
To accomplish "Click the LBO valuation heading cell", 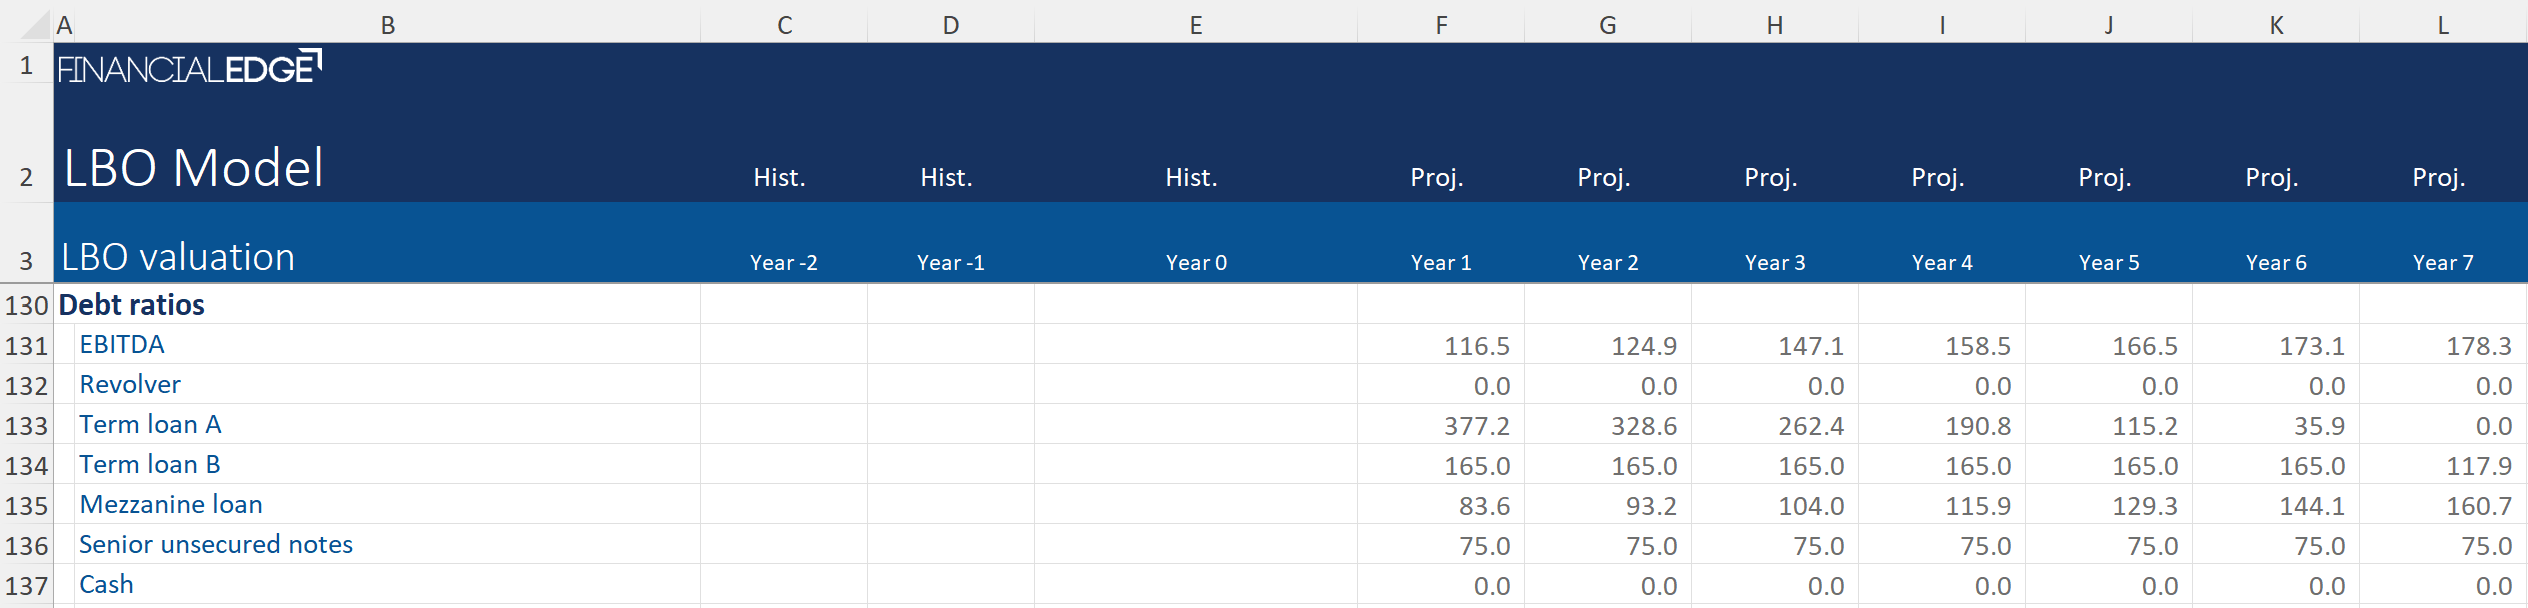I will pos(178,258).
